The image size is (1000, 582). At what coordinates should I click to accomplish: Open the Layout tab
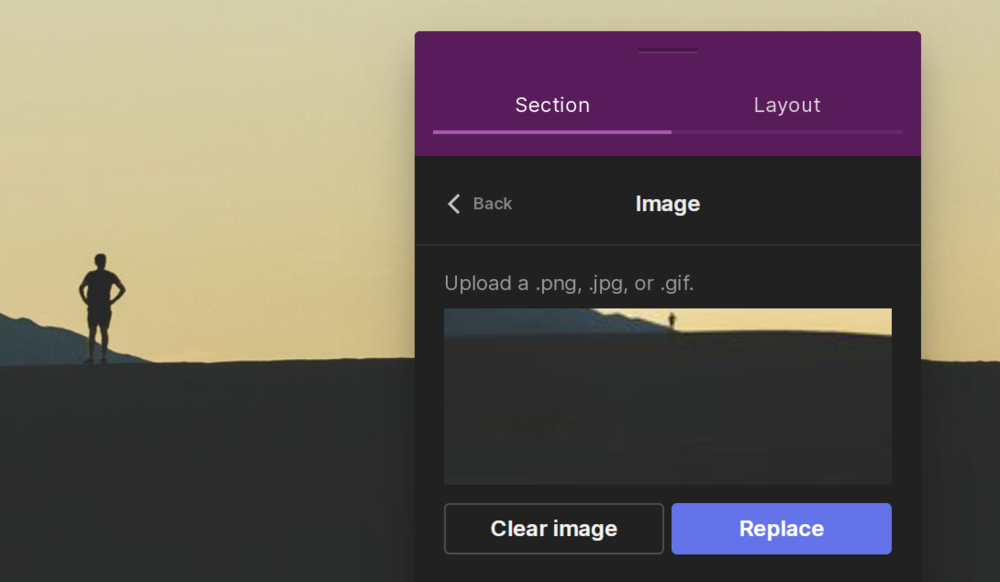786,105
